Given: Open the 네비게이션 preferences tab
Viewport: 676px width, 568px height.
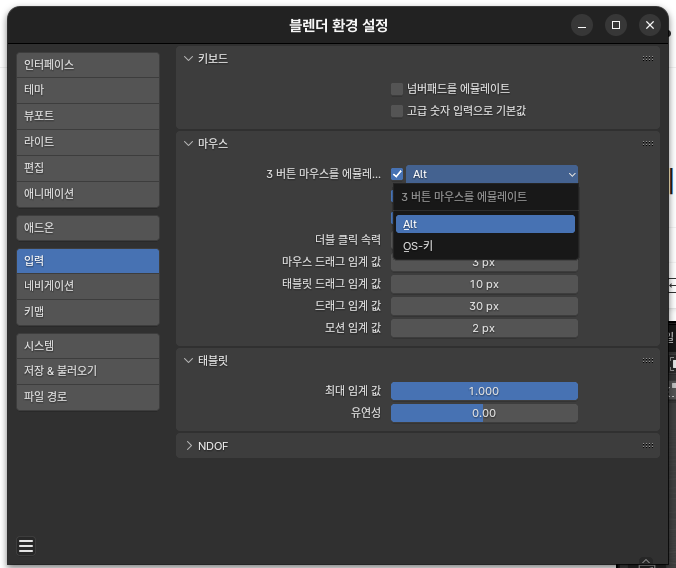Looking at the screenshot, I should 88,286.
